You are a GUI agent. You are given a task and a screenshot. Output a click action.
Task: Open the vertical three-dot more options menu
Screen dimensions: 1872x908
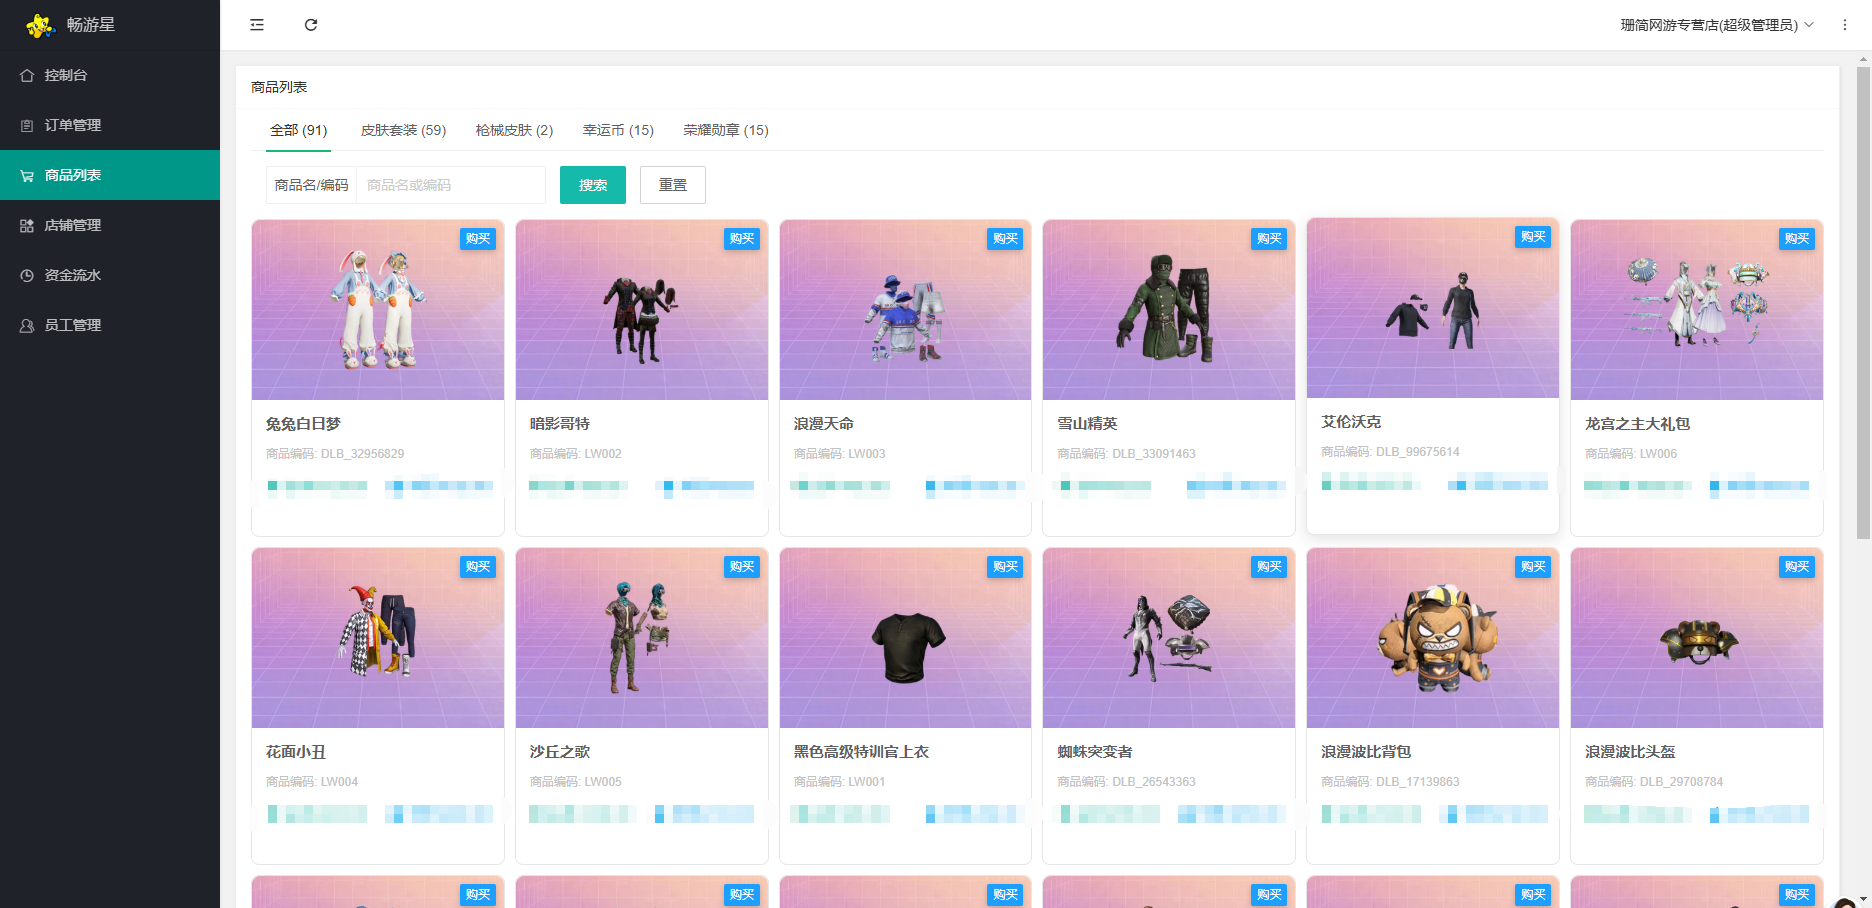pyautogui.click(x=1845, y=25)
